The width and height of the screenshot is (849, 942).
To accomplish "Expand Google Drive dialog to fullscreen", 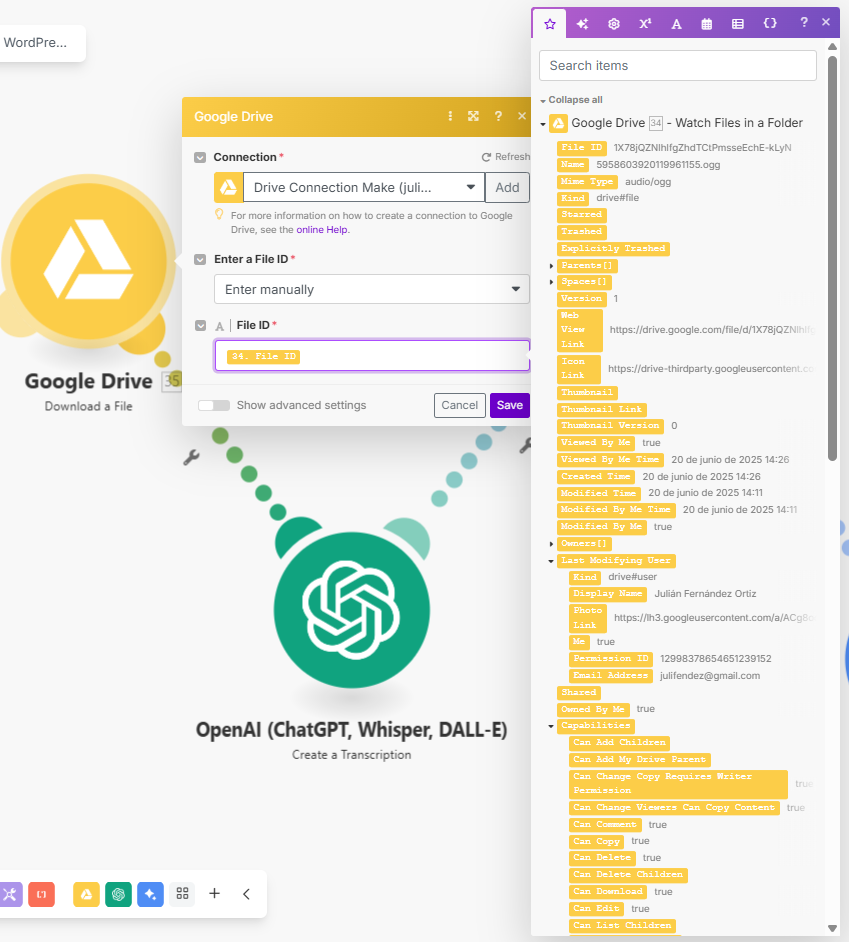I will [x=473, y=116].
